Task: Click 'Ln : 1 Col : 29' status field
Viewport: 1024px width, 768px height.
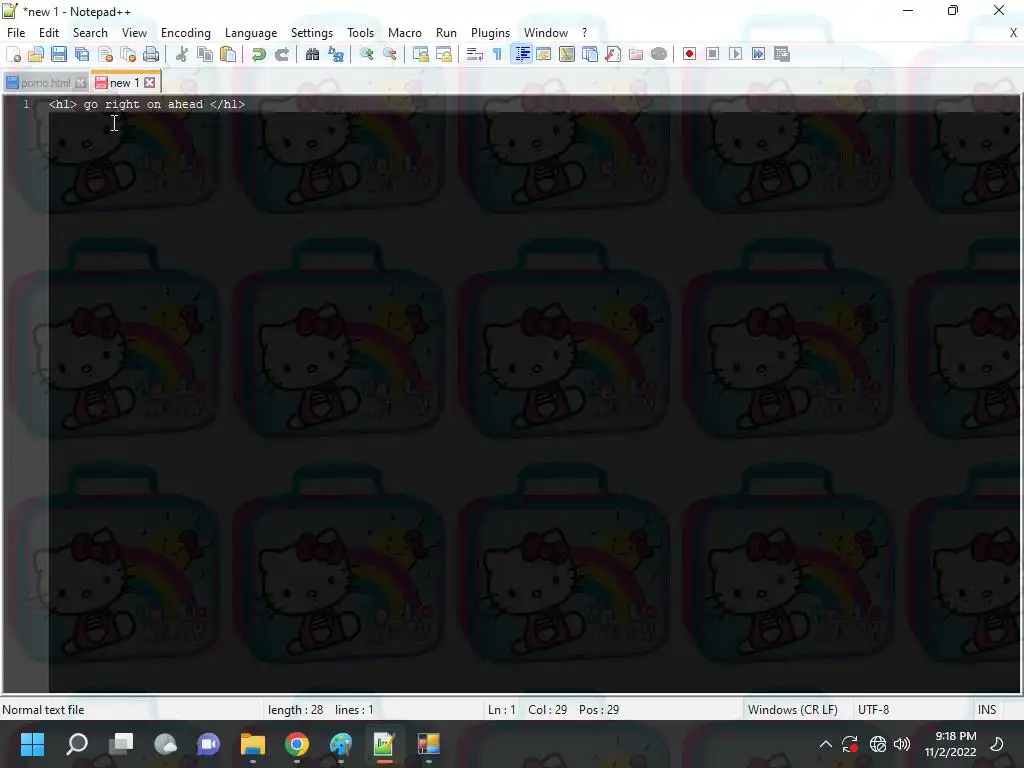Action: (553, 710)
